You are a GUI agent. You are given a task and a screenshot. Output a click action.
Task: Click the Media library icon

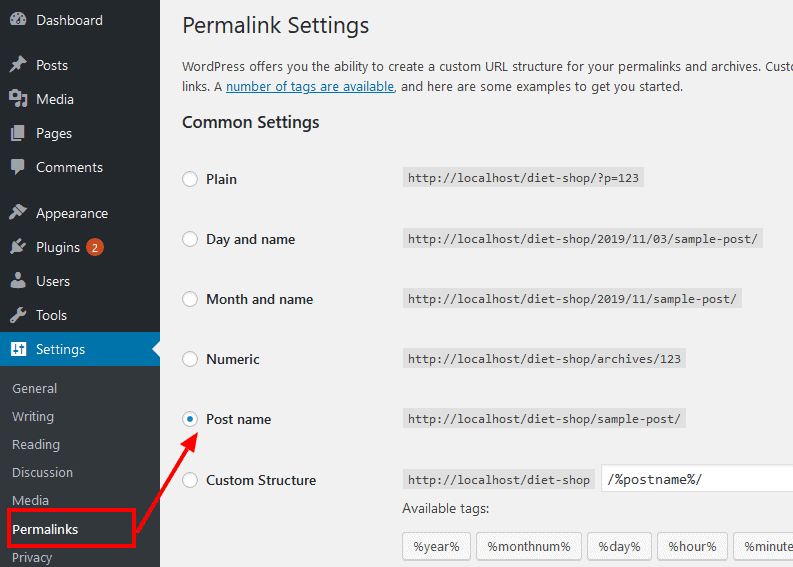click(x=18, y=98)
